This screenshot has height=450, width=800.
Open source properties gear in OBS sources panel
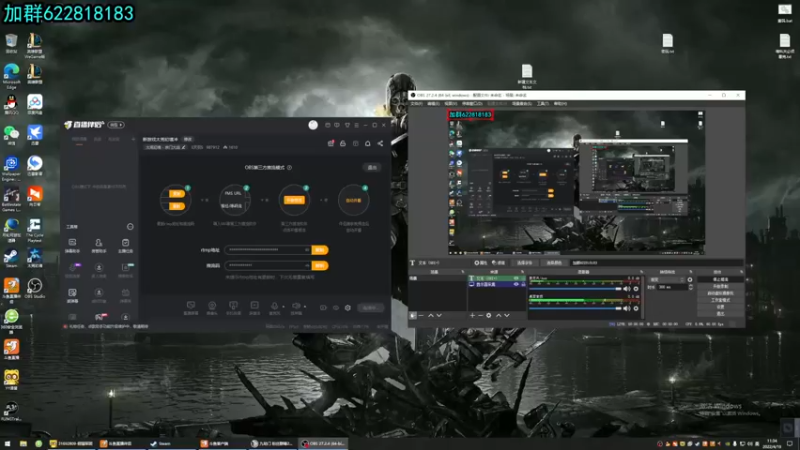coord(488,315)
